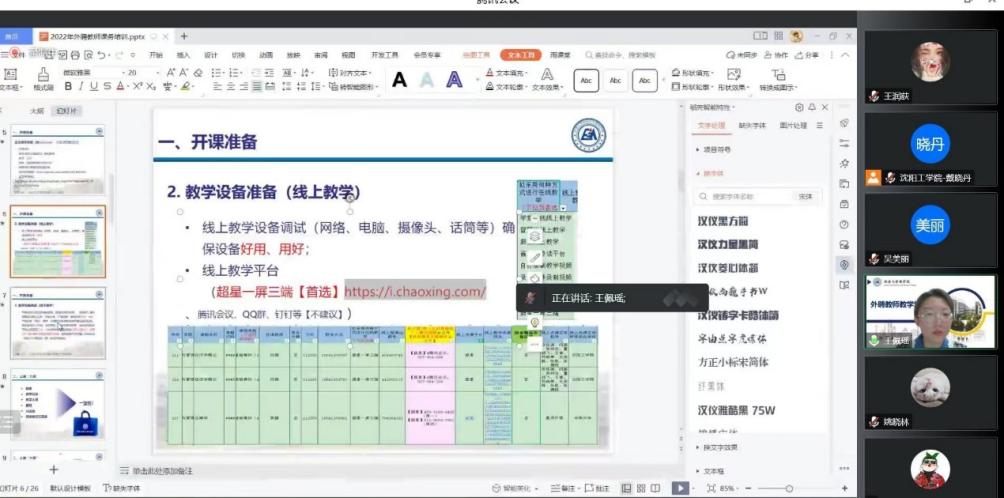Expand the 形状轮廓 dropdown
The image size is (1004, 498).
click(711, 87)
